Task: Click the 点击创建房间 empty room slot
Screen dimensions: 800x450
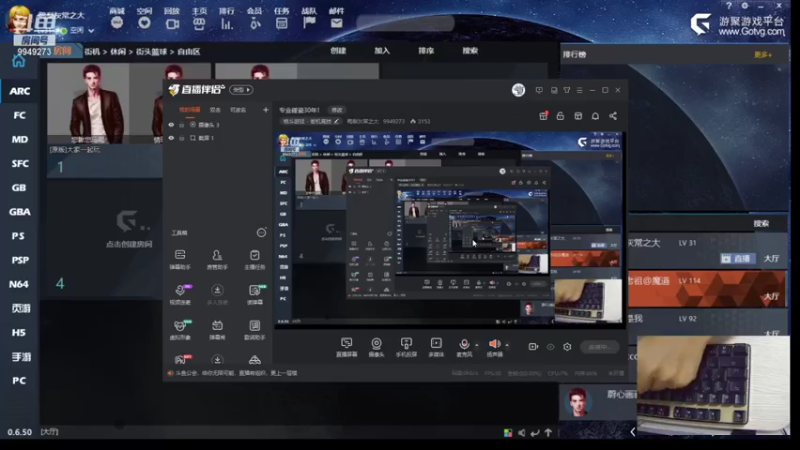Action: pyautogui.click(x=129, y=231)
